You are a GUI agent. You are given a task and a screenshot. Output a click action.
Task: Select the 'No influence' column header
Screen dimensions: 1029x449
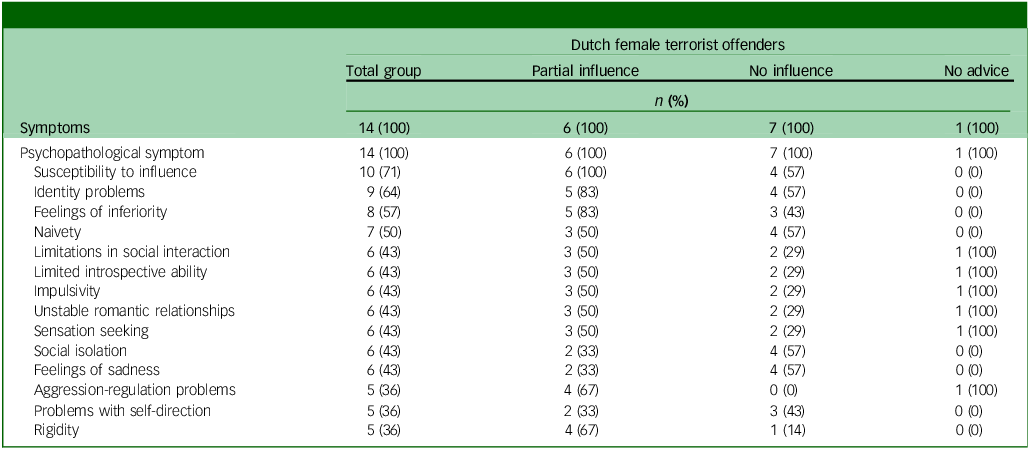790,70
